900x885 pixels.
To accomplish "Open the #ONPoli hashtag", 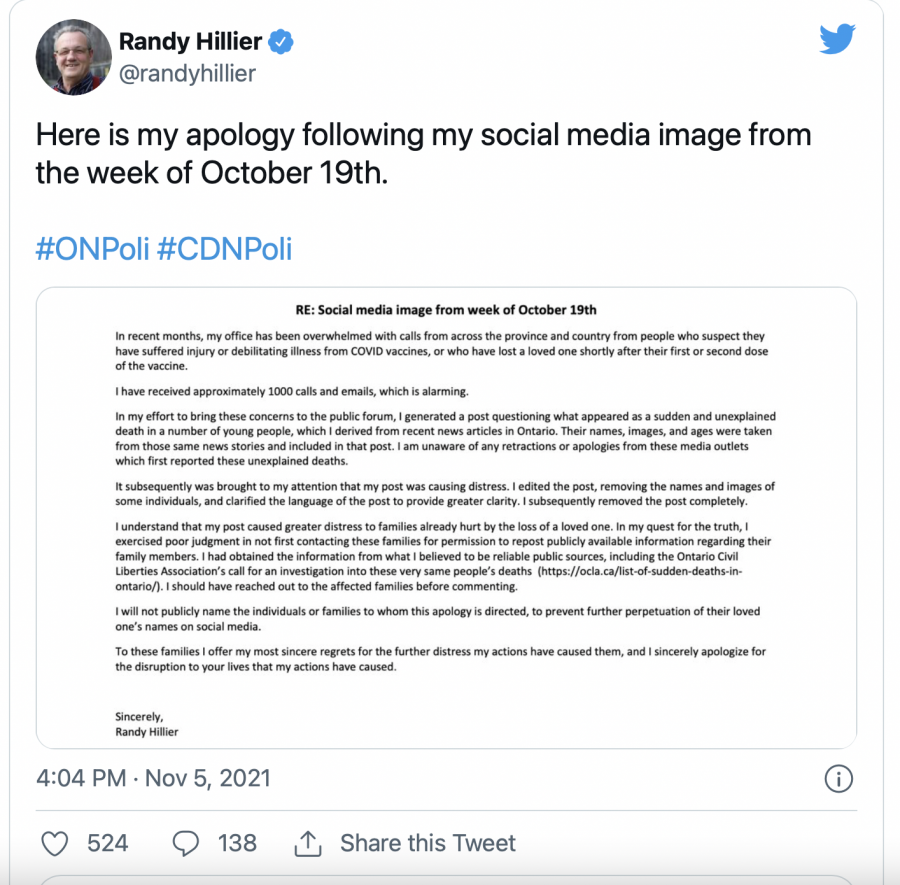I will click(x=92, y=248).
